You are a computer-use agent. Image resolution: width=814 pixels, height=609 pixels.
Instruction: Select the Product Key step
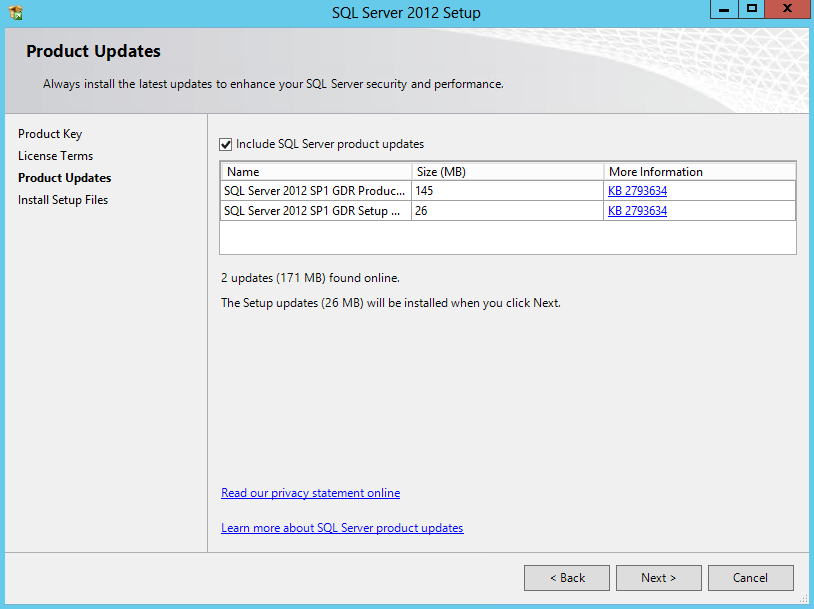coord(50,134)
